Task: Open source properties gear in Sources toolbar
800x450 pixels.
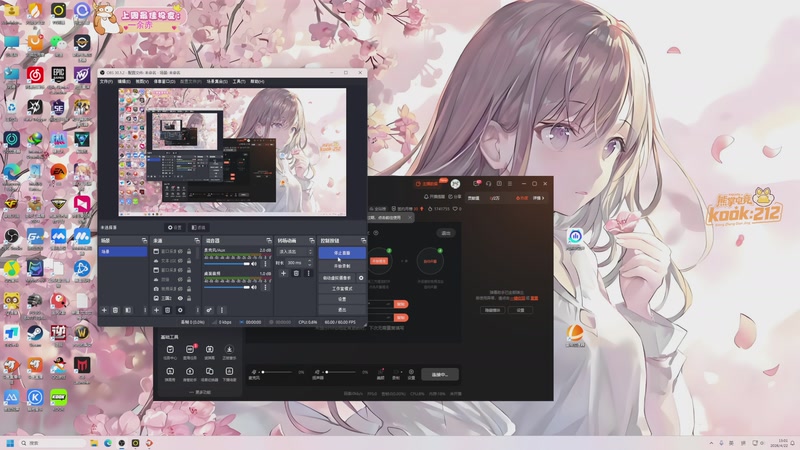Action: click(180, 310)
